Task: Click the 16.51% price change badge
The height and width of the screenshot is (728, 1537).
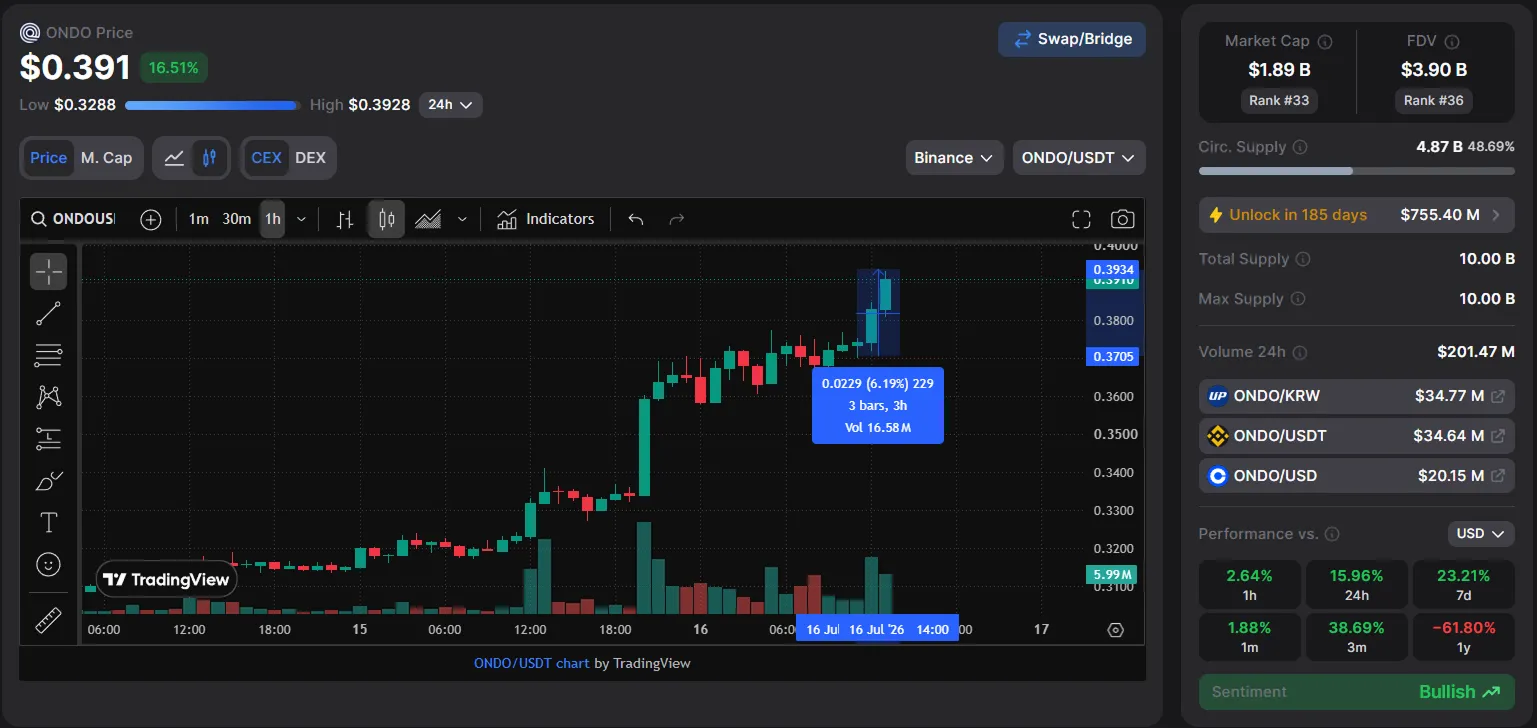Action: pos(174,68)
